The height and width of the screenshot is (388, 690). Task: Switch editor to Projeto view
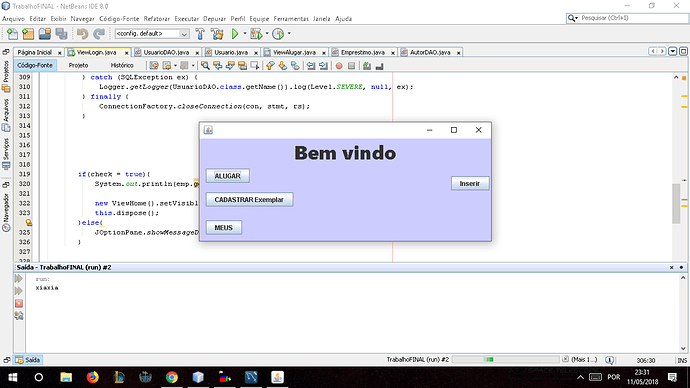pyautogui.click(x=78, y=65)
